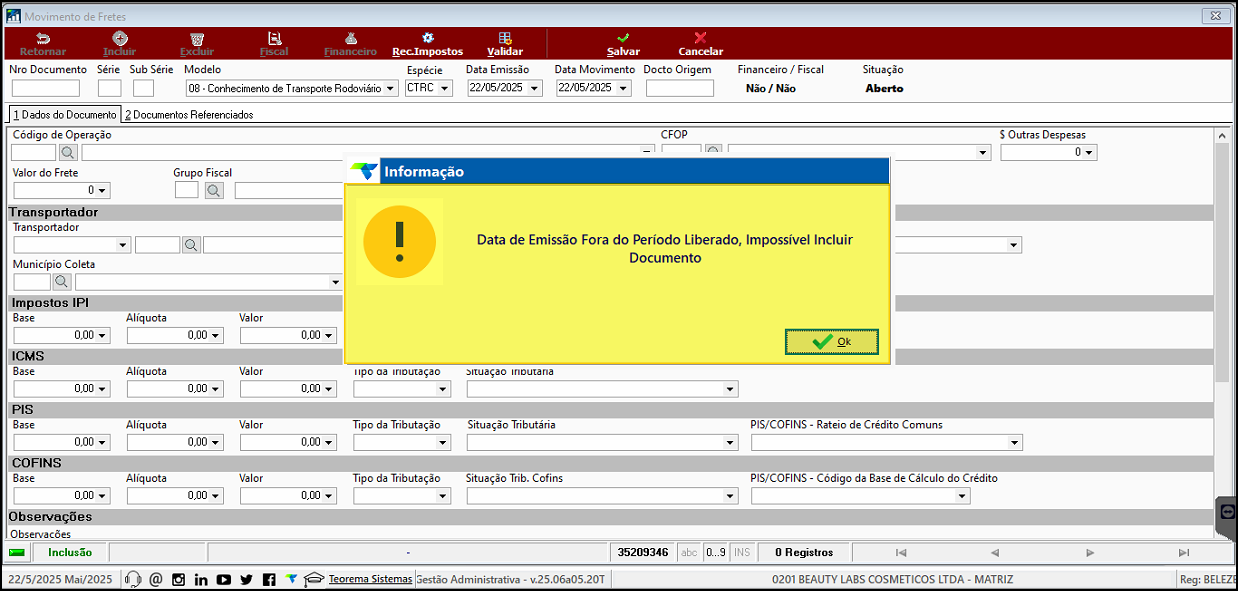The width and height of the screenshot is (1238, 591).
Task: Click the Retornar toolbar icon
Action: pos(43,38)
